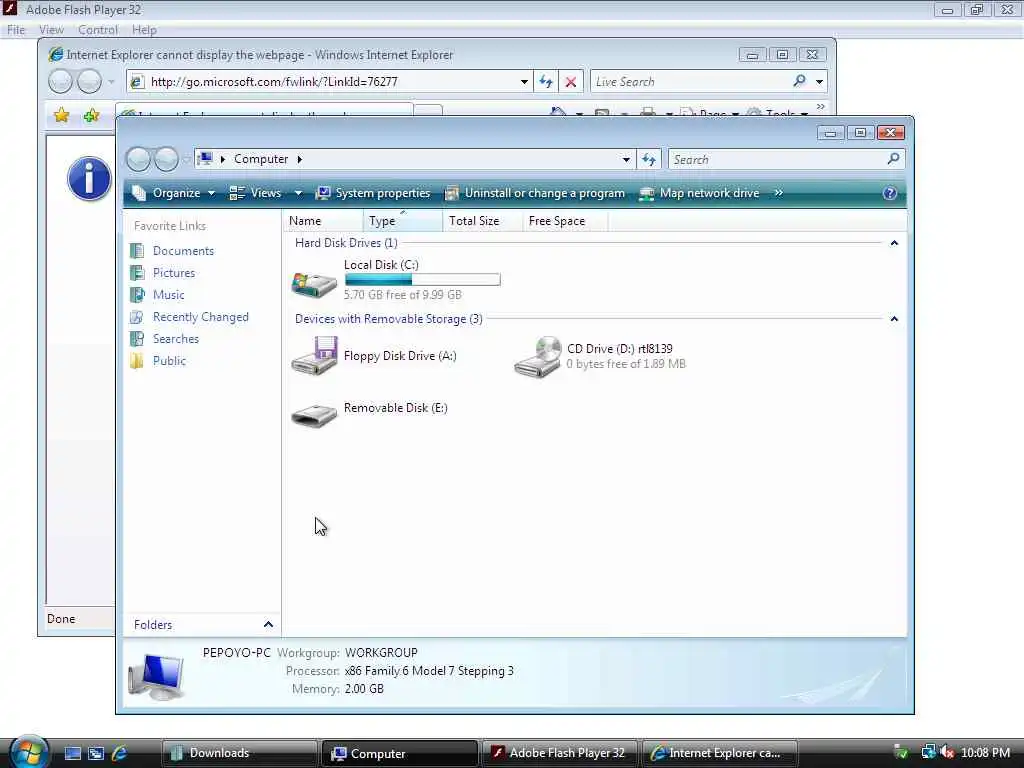The image size is (1024, 768).
Task: Click the Switch between windows quick launch icon
Action: click(96, 753)
